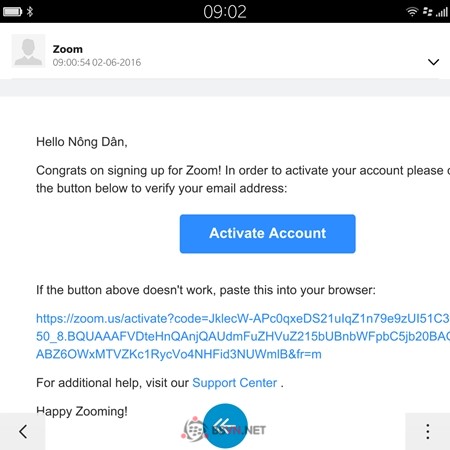
Task: Tap the Zoom sender name
Action: coord(68,49)
